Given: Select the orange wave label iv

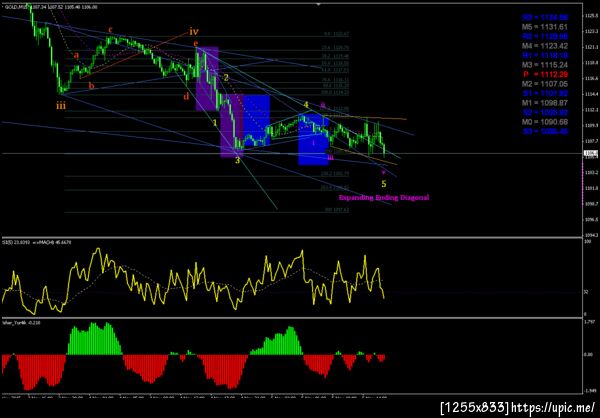Looking at the screenshot, I should tap(194, 31).
